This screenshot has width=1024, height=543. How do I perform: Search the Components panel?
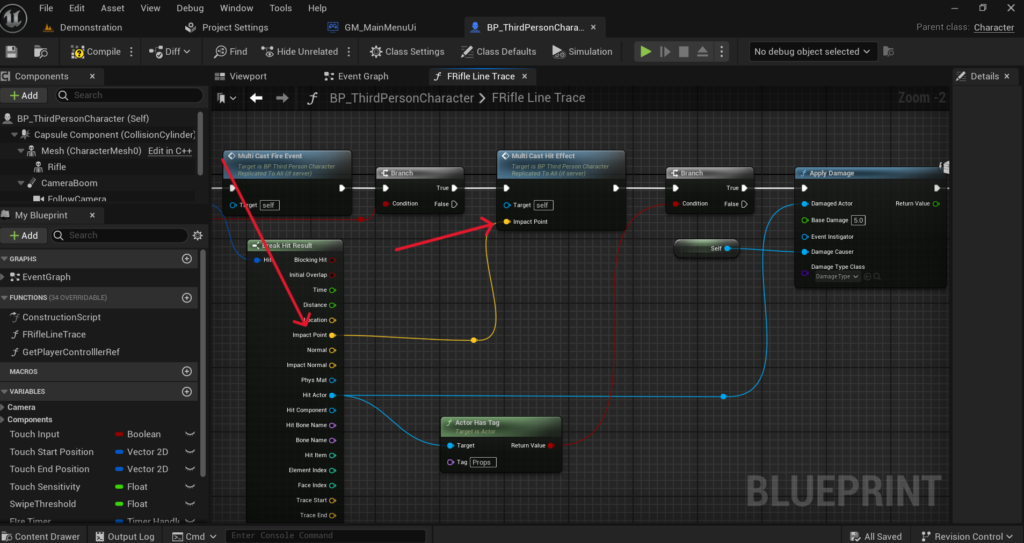coord(129,95)
